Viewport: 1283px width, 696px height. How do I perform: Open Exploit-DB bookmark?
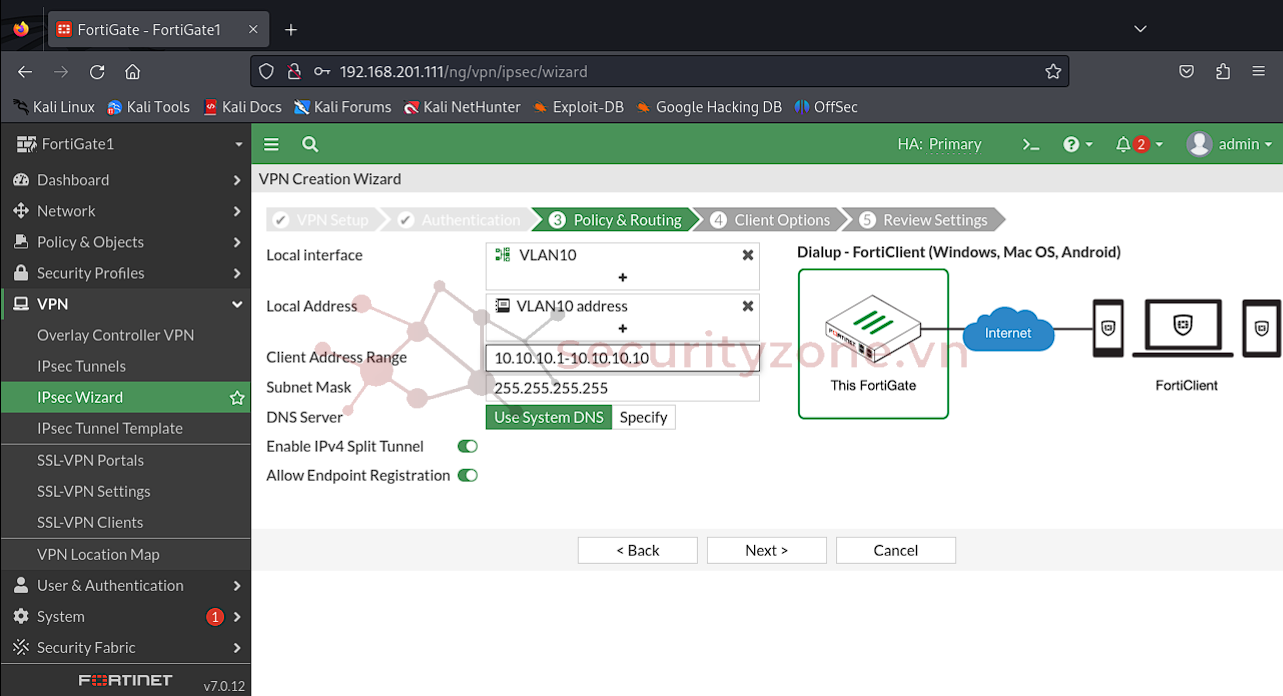click(x=578, y=107)
